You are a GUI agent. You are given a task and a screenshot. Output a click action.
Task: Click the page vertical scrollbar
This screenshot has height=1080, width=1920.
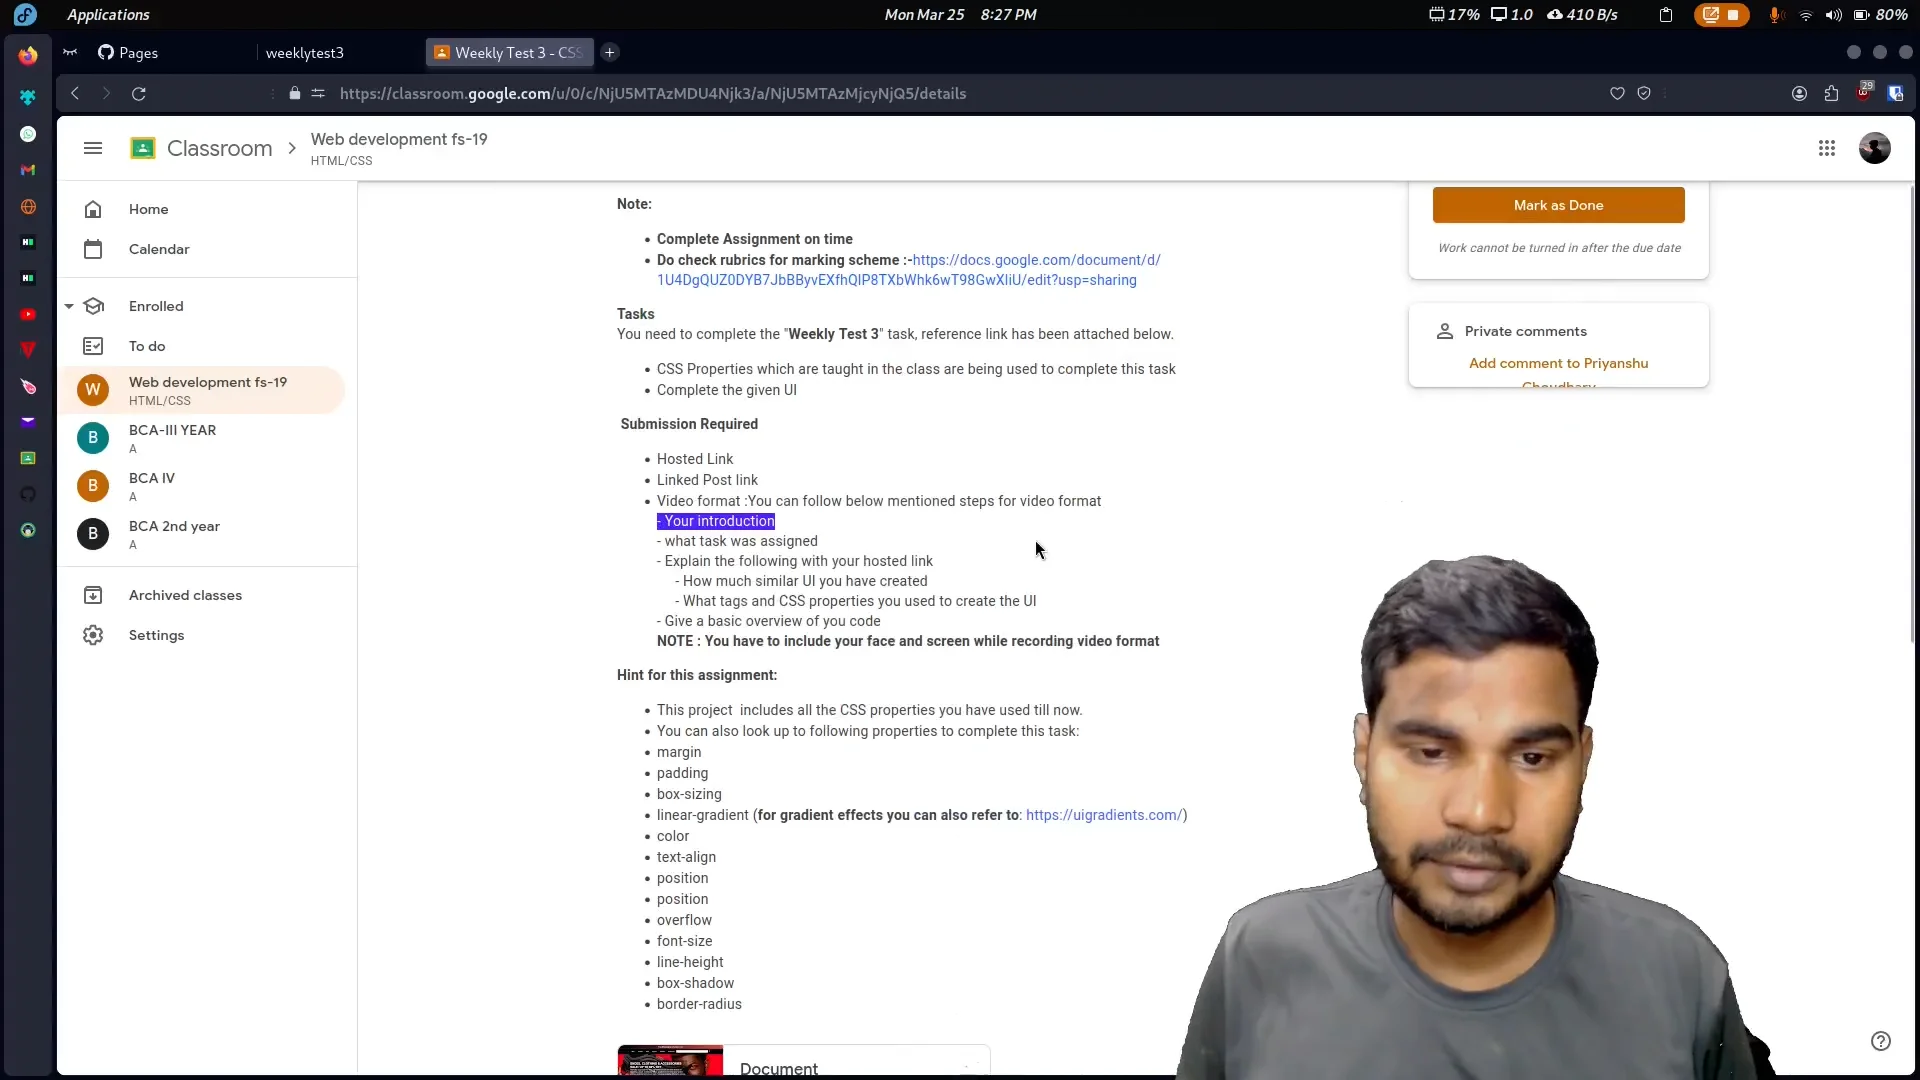(x=1912, y=412)
